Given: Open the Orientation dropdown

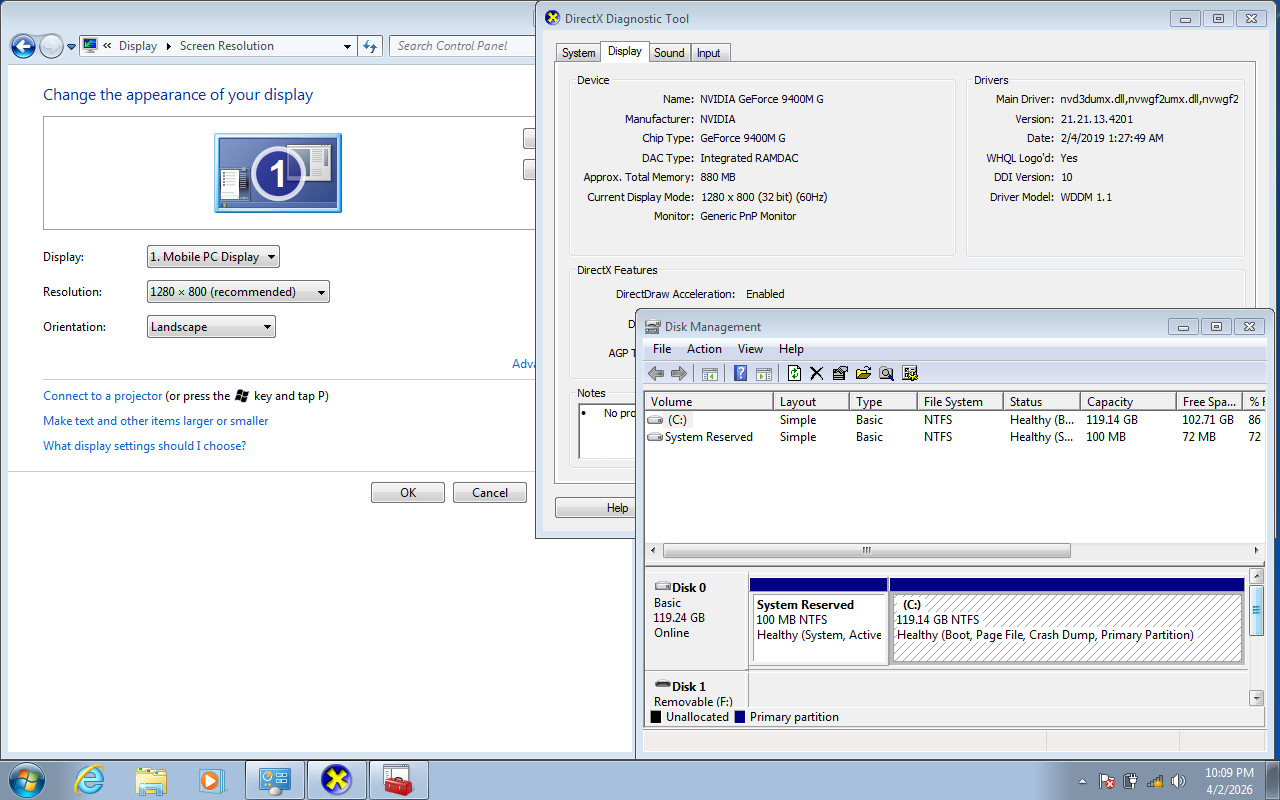Looking at the screenshot, I should pos(211,327).
